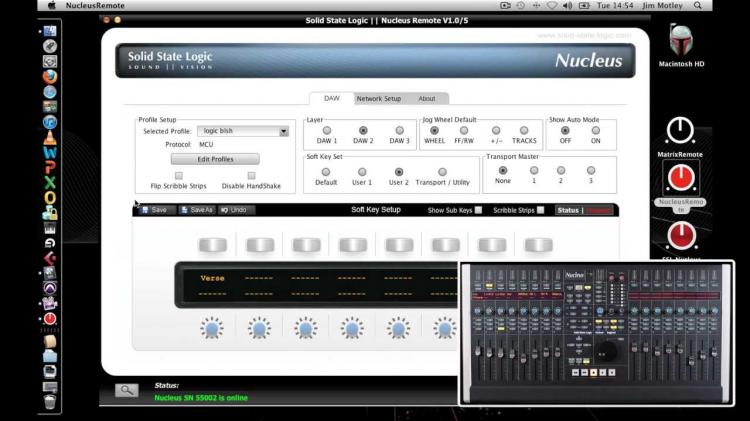Viewport: 750px width, 421px height.
Task: Switch to the DAW tab
Action: [x=331, y=99]
